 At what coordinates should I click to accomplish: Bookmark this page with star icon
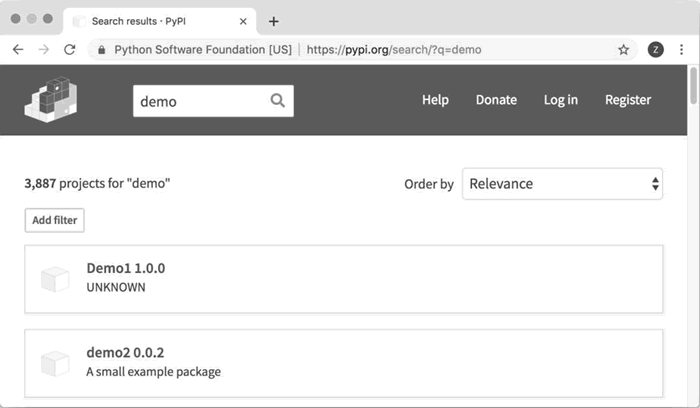click(623, 50)
